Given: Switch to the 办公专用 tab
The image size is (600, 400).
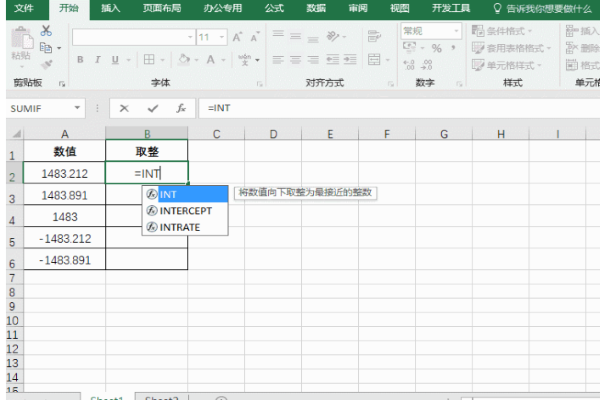Looking at the screenshot, I should [x=223, y=8].
